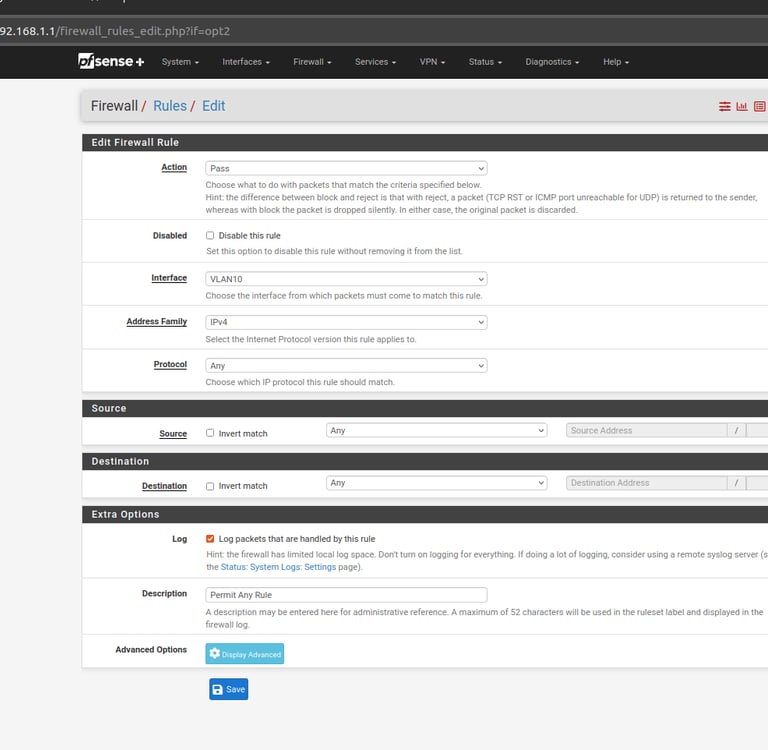Open the Diagnostics menu
Viewport: 768px width, 750px height.
552,62
